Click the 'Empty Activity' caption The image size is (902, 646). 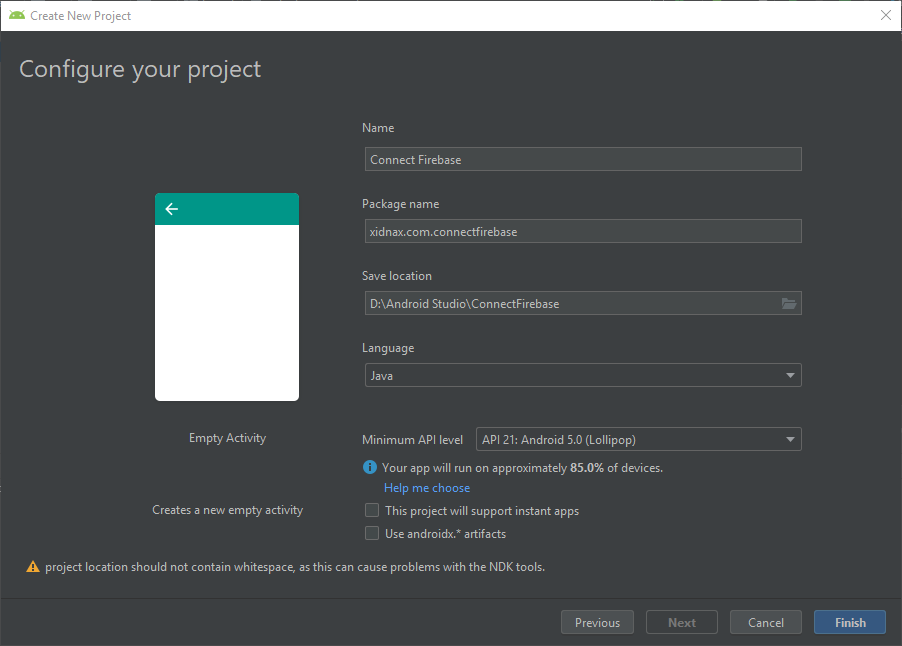pos(227,438)
